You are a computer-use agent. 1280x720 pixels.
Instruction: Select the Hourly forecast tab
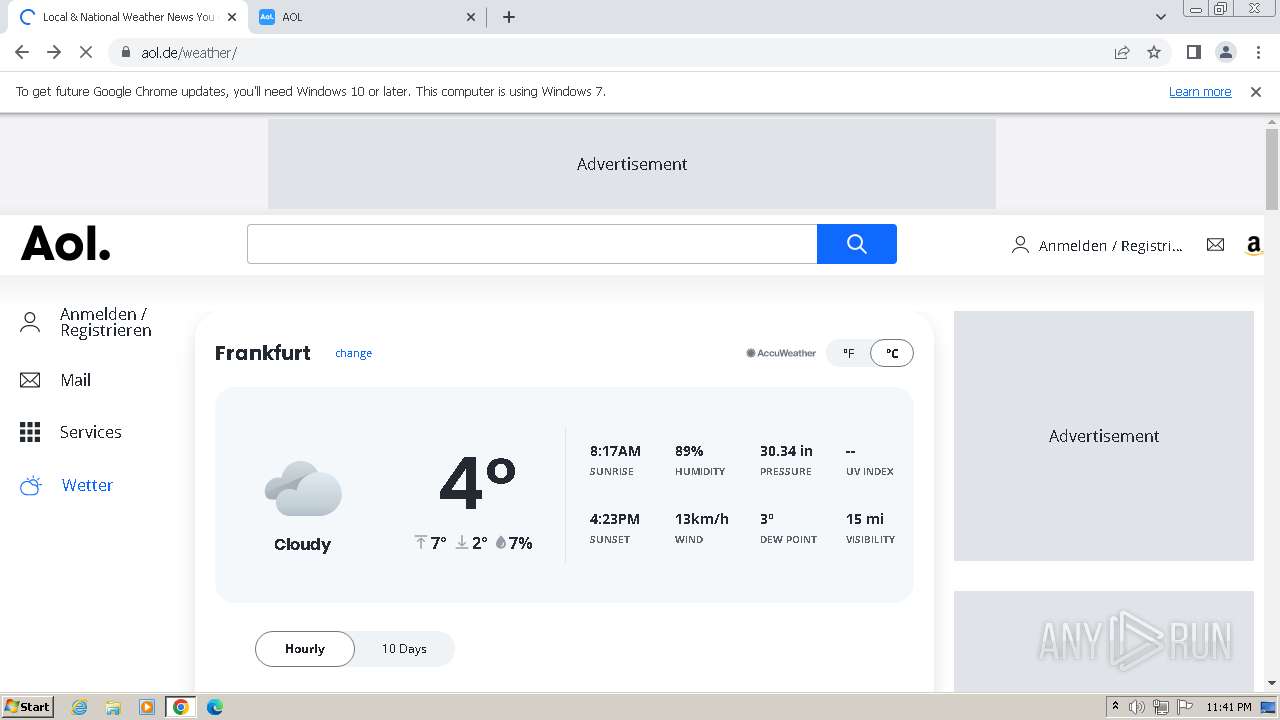point(305,649)
